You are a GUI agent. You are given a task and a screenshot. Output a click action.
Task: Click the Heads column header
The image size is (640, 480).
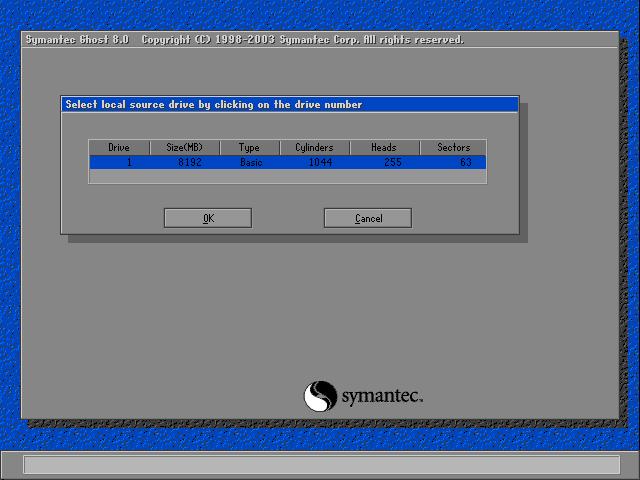384,147
